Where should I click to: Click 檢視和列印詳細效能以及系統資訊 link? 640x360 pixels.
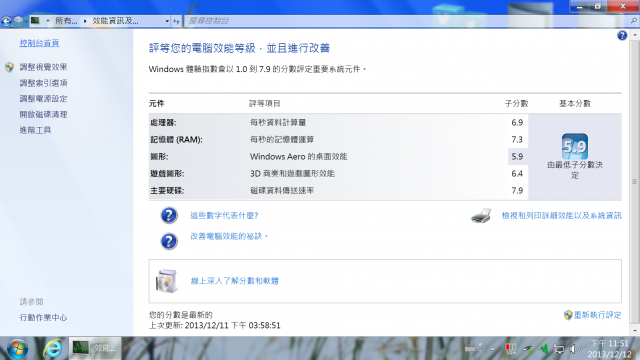[x=562, y=216]
